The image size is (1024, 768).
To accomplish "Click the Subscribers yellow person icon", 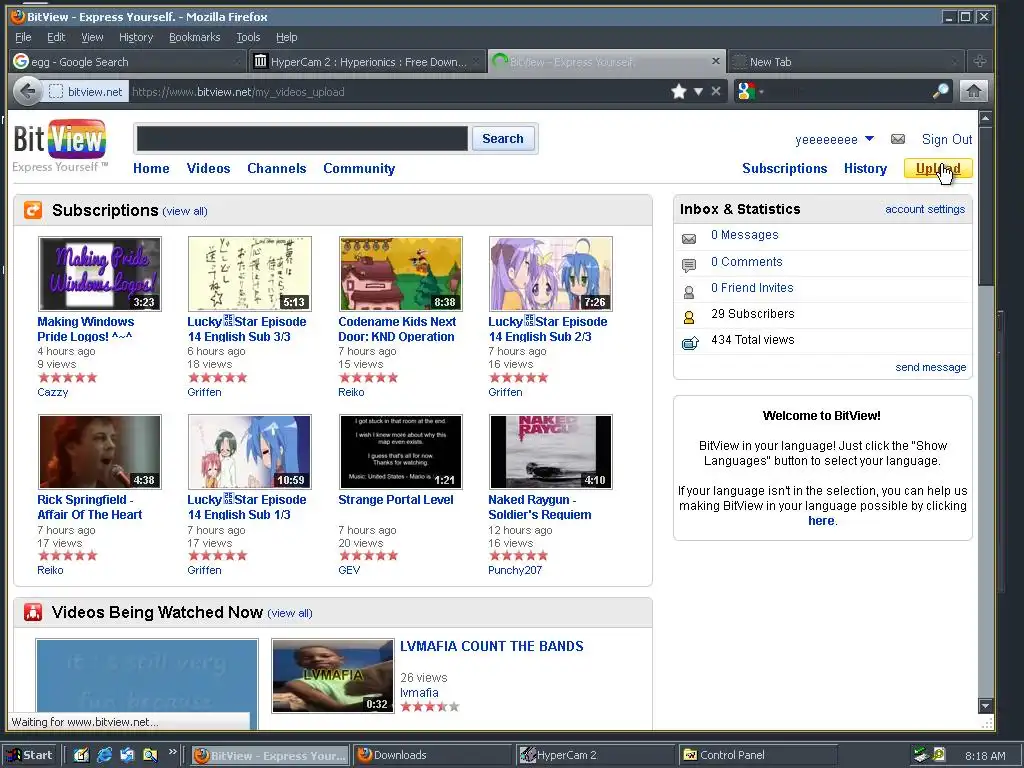I will [x=689, y=317].
